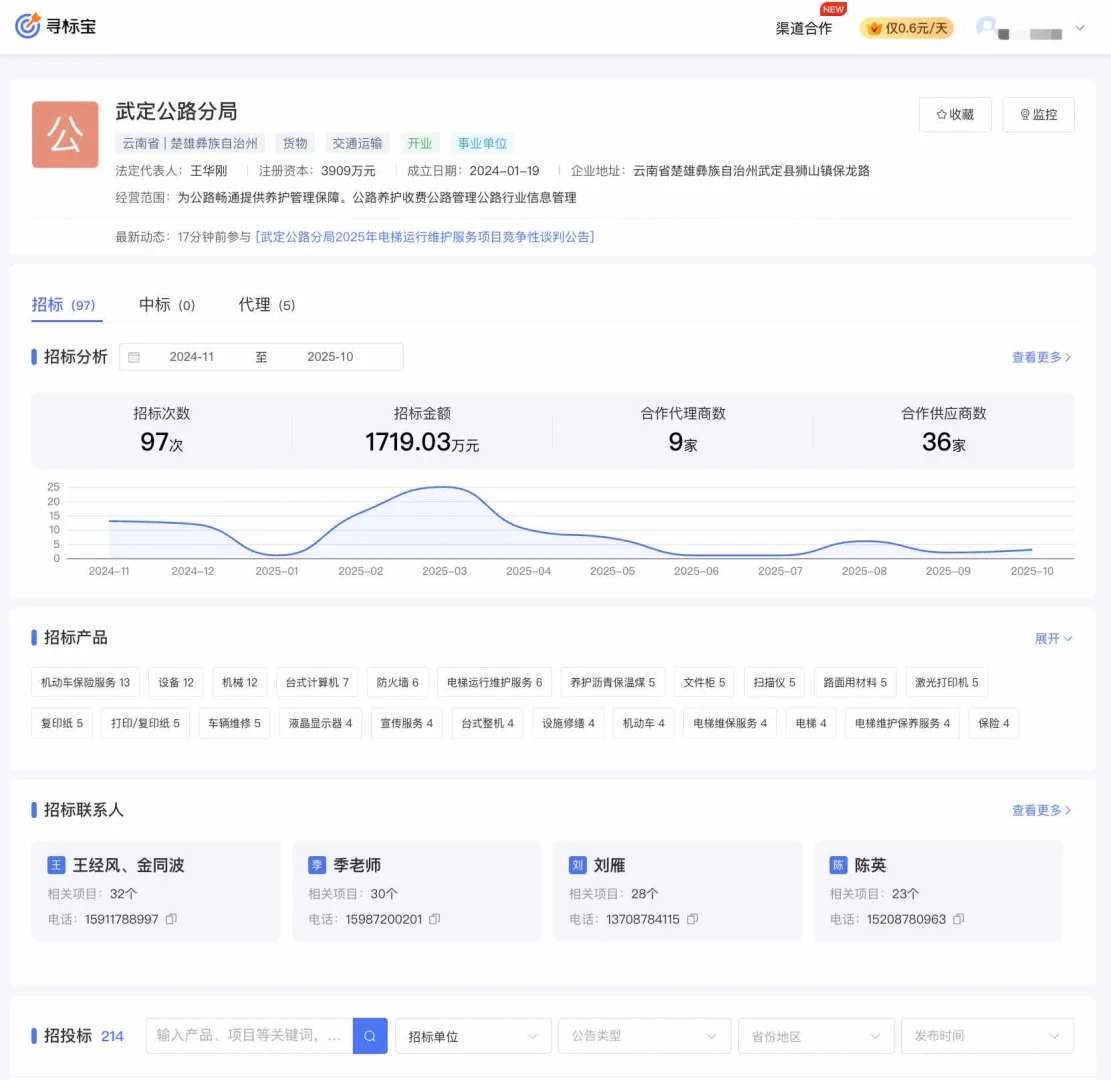The image size is (1111, 1080).
Task: Select the 交通运输 tag
Action: pyautogui.click(x=357, y=143)
